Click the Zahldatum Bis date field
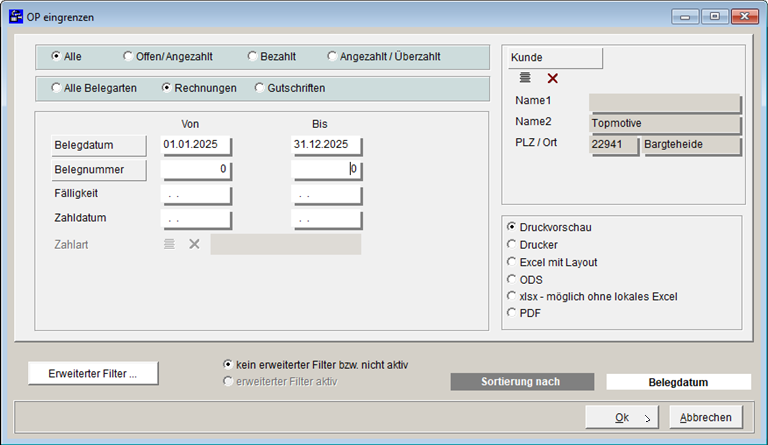 (x=327, y=220)
